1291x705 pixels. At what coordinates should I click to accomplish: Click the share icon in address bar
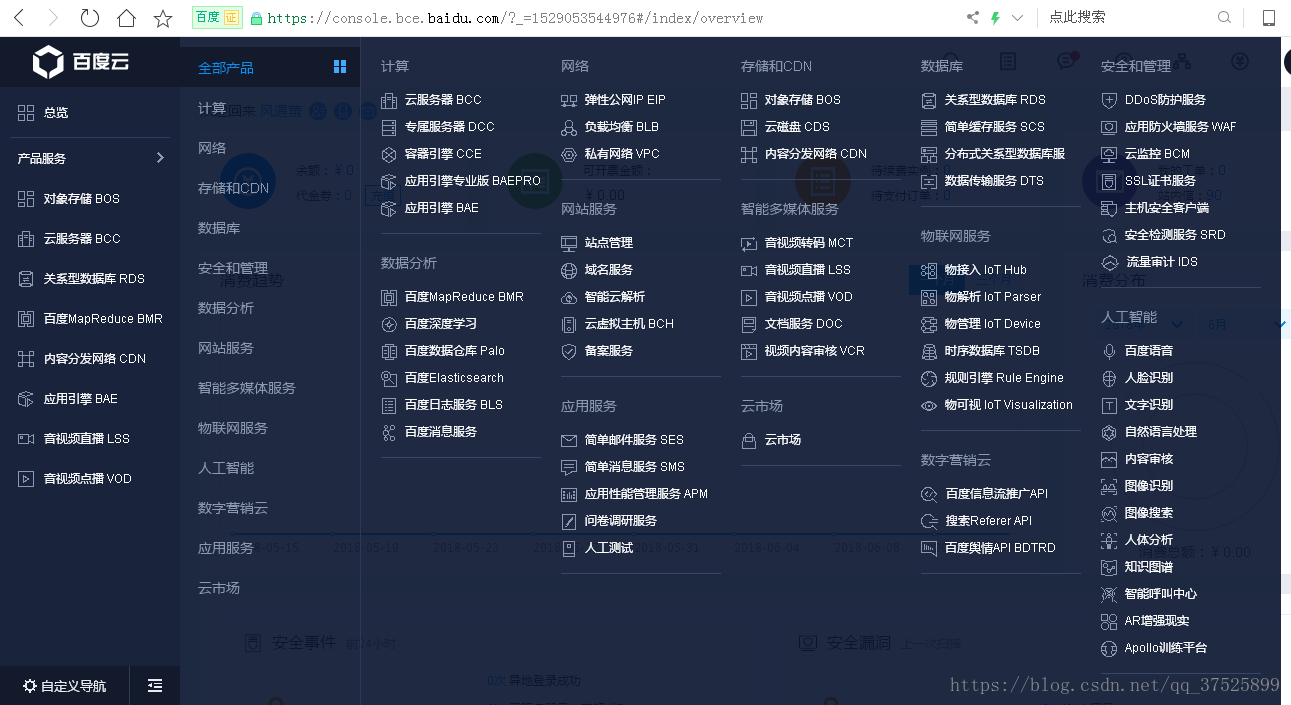click(973, 18)
